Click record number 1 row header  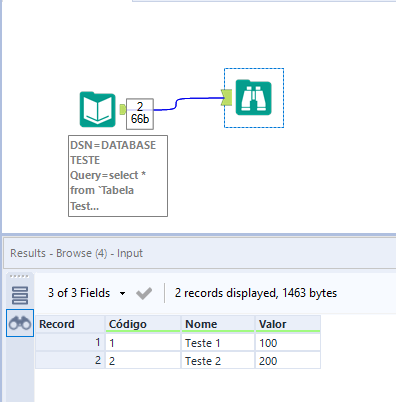pyautogui.click(x=70, y=342)
